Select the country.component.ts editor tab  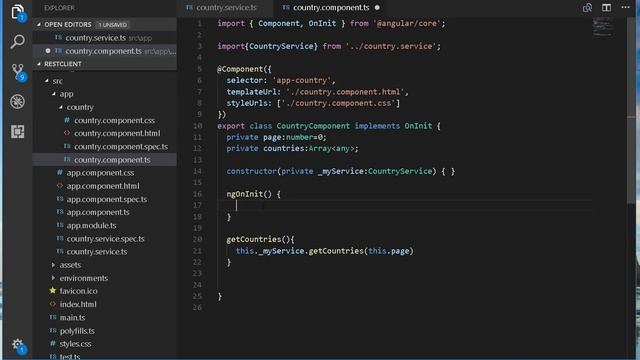coord(331,7)
